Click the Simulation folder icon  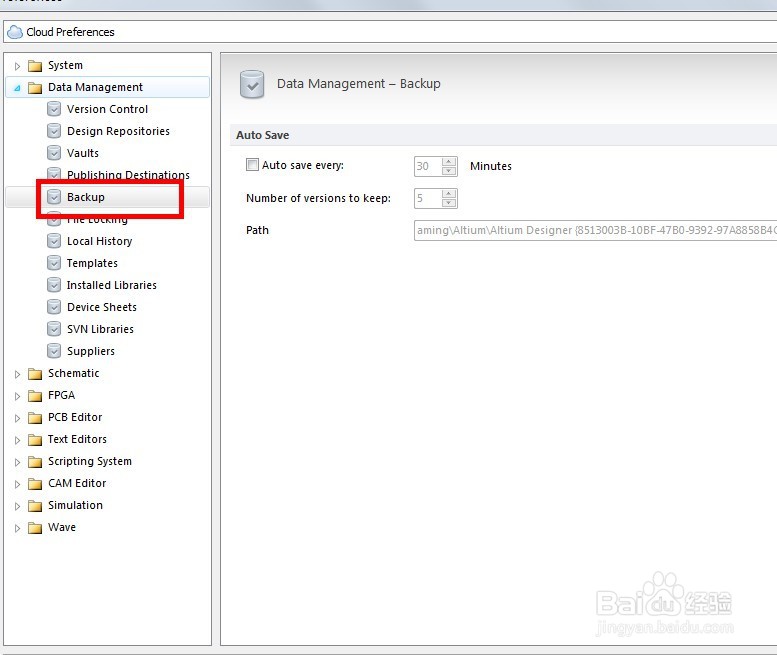[35, 505]
